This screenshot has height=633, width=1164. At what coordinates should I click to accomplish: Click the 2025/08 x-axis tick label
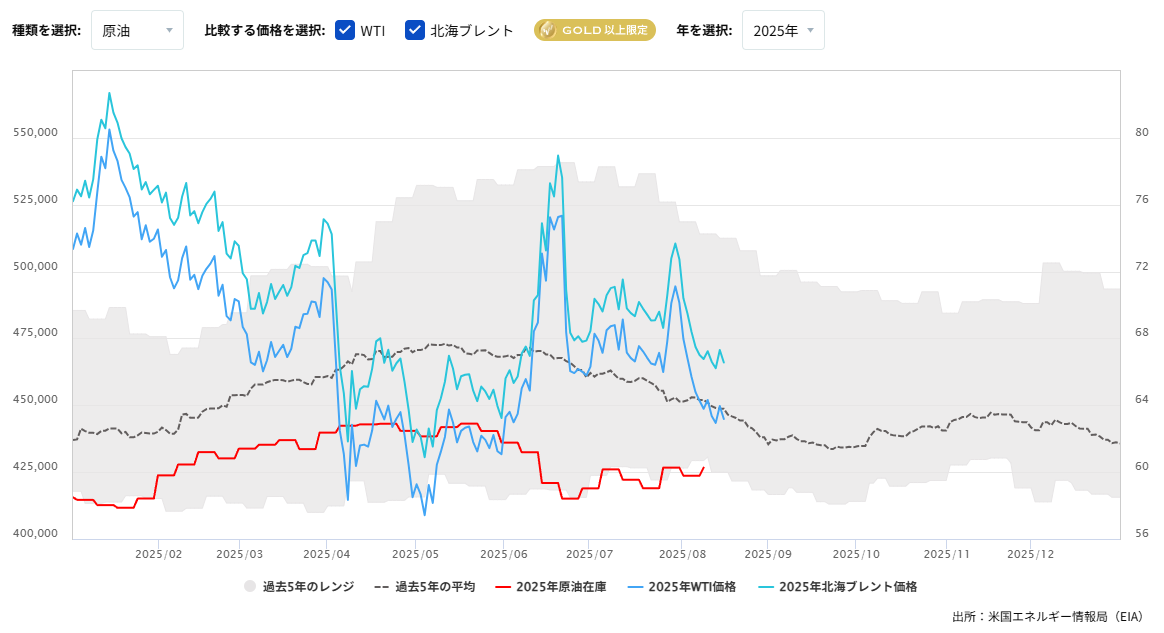681,554
